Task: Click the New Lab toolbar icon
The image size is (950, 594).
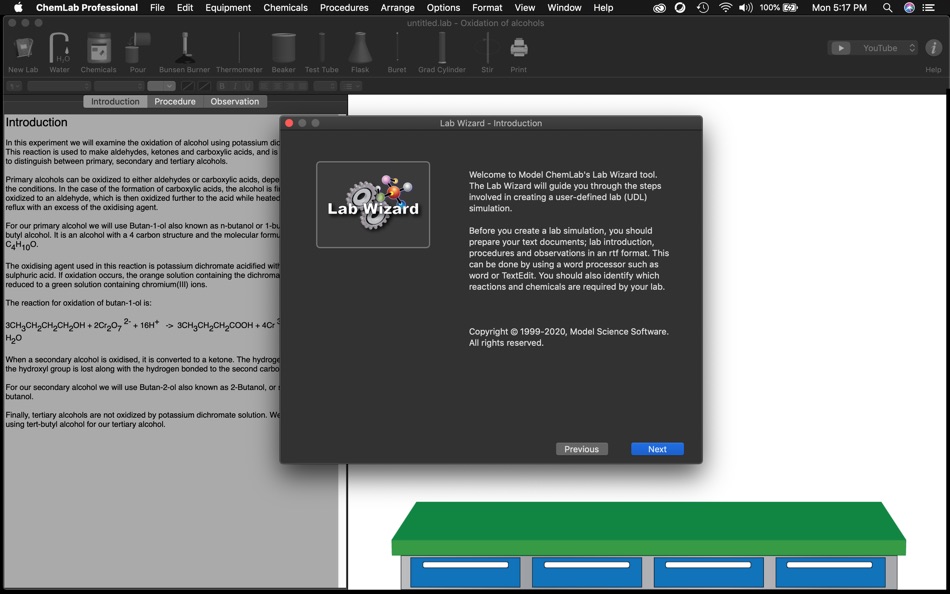Action: 23,48
